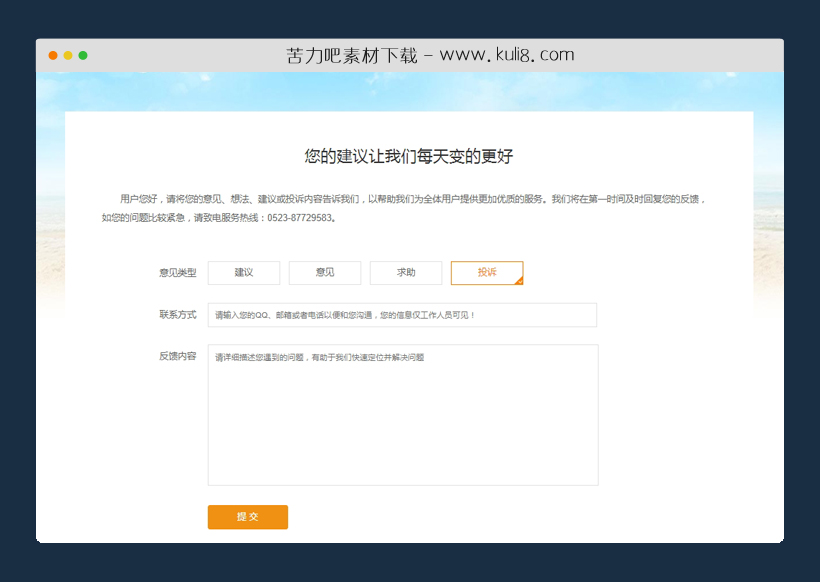820x582 pixels.
Task: Click the yellow traffic-light dot in title bar
Action: (68, 56)
